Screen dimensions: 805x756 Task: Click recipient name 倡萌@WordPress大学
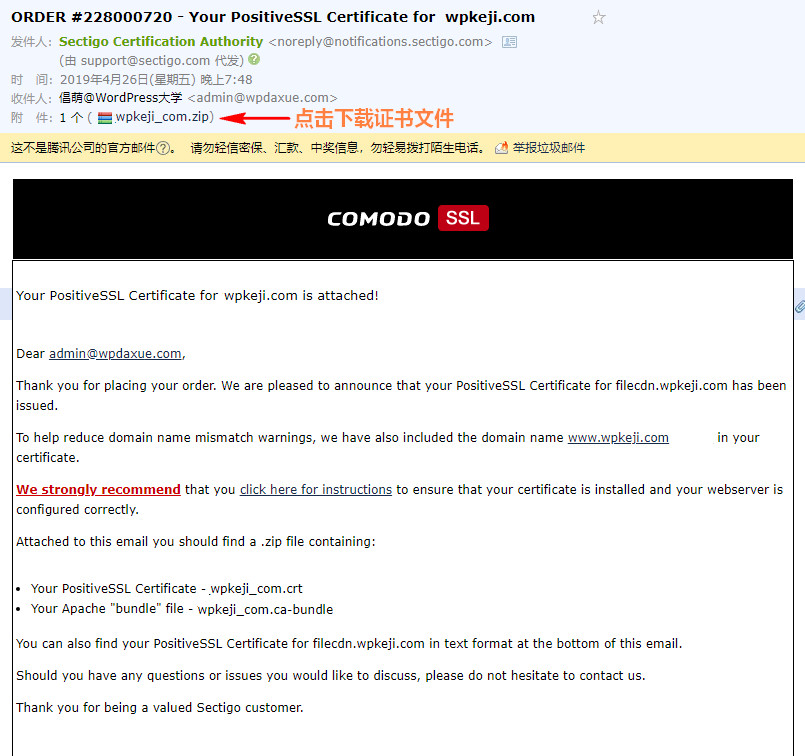pyautogui.click(x=121, y=98)
